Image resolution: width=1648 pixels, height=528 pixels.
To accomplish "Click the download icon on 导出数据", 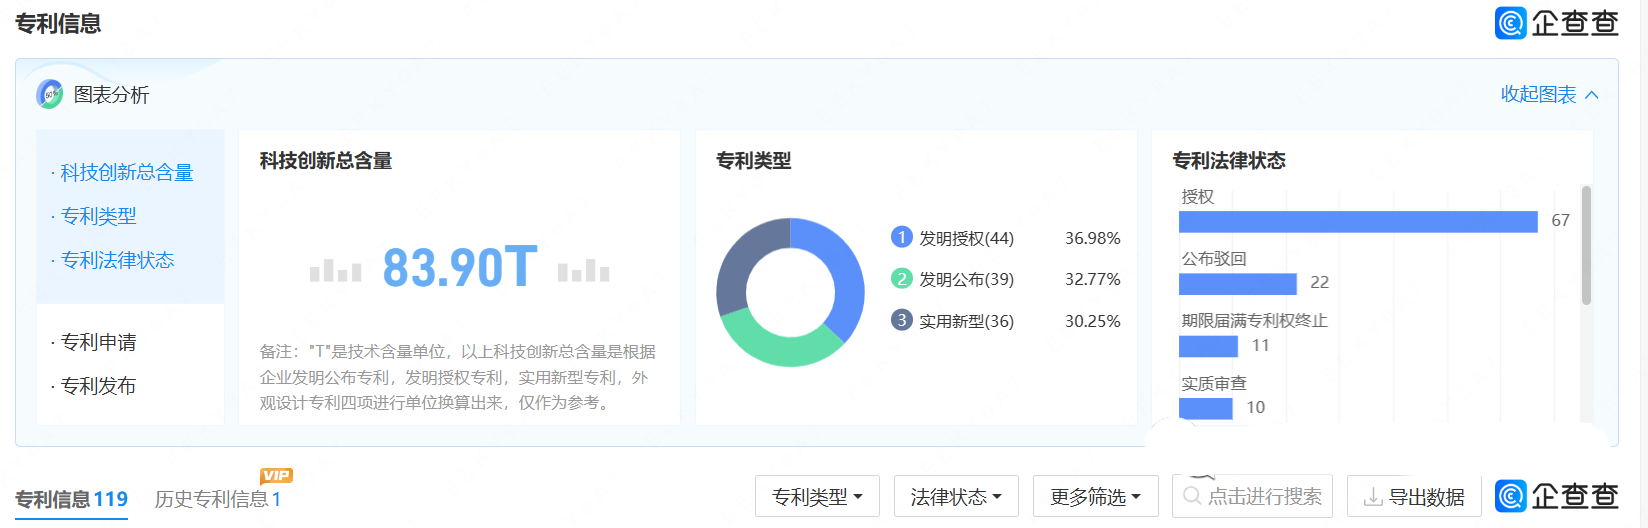I will 1374,497.
